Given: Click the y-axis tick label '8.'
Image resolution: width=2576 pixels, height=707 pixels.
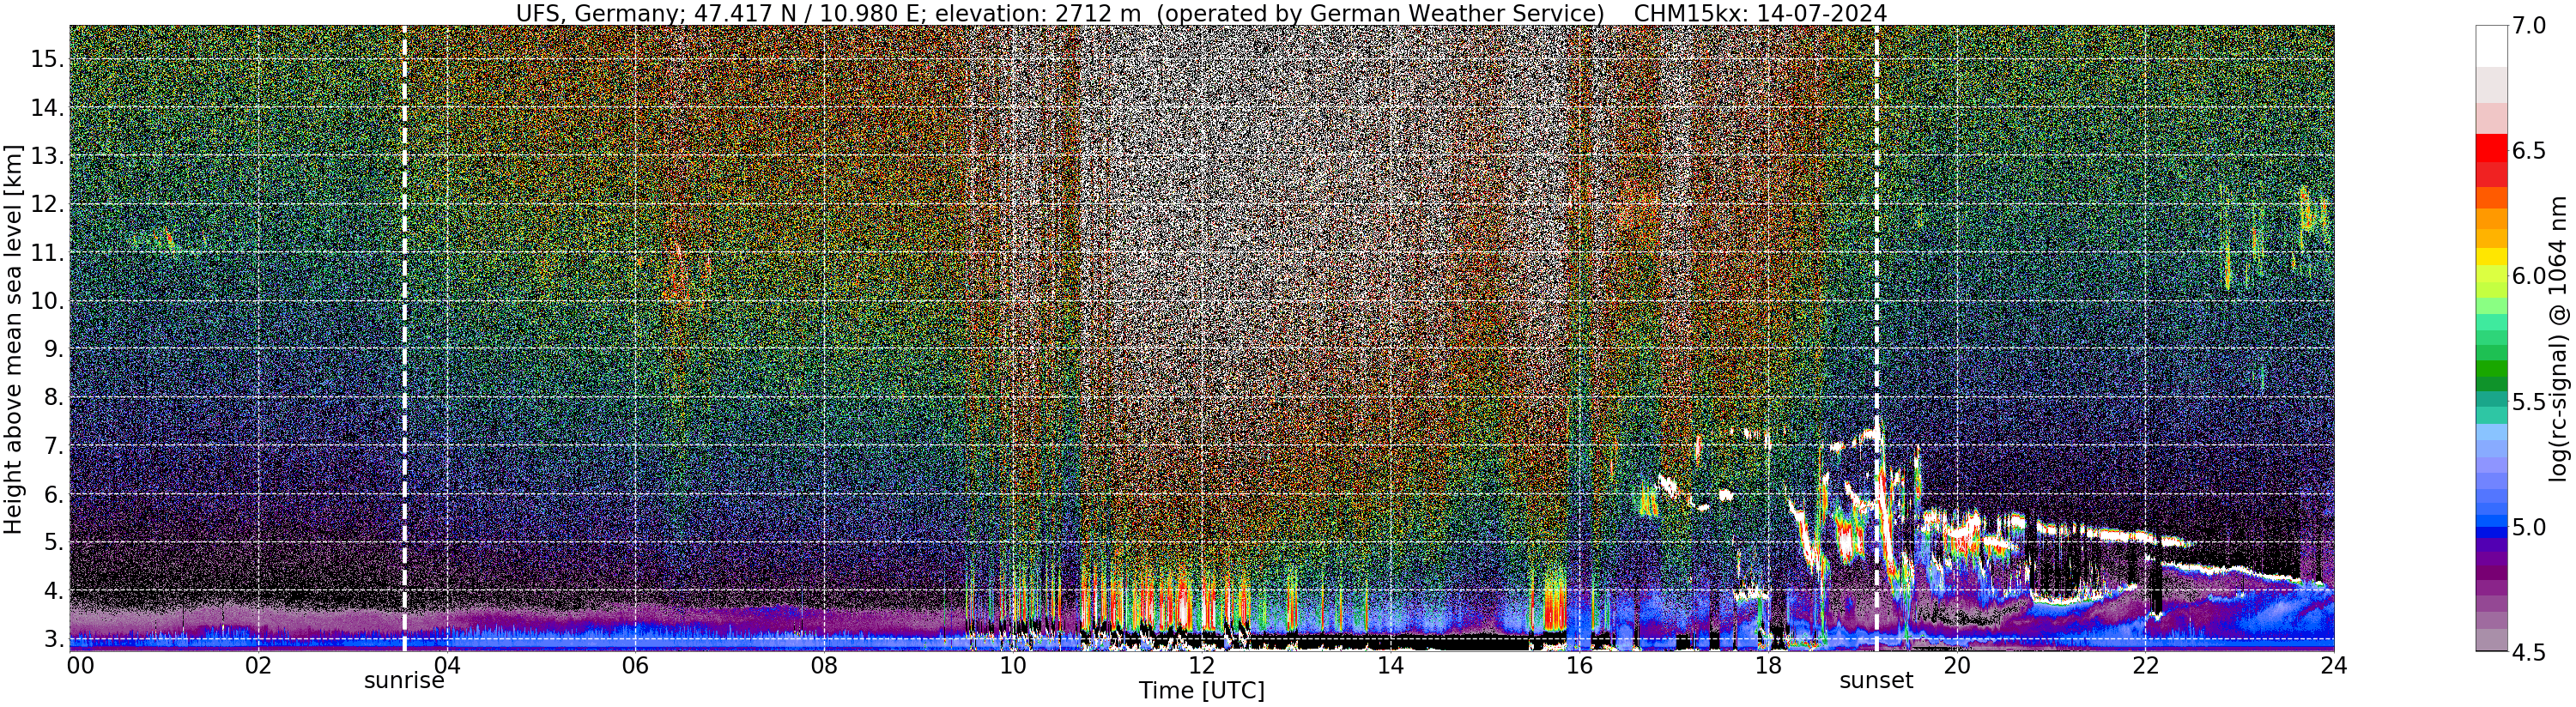Looking at the screenshot, I should coord(54,397).
